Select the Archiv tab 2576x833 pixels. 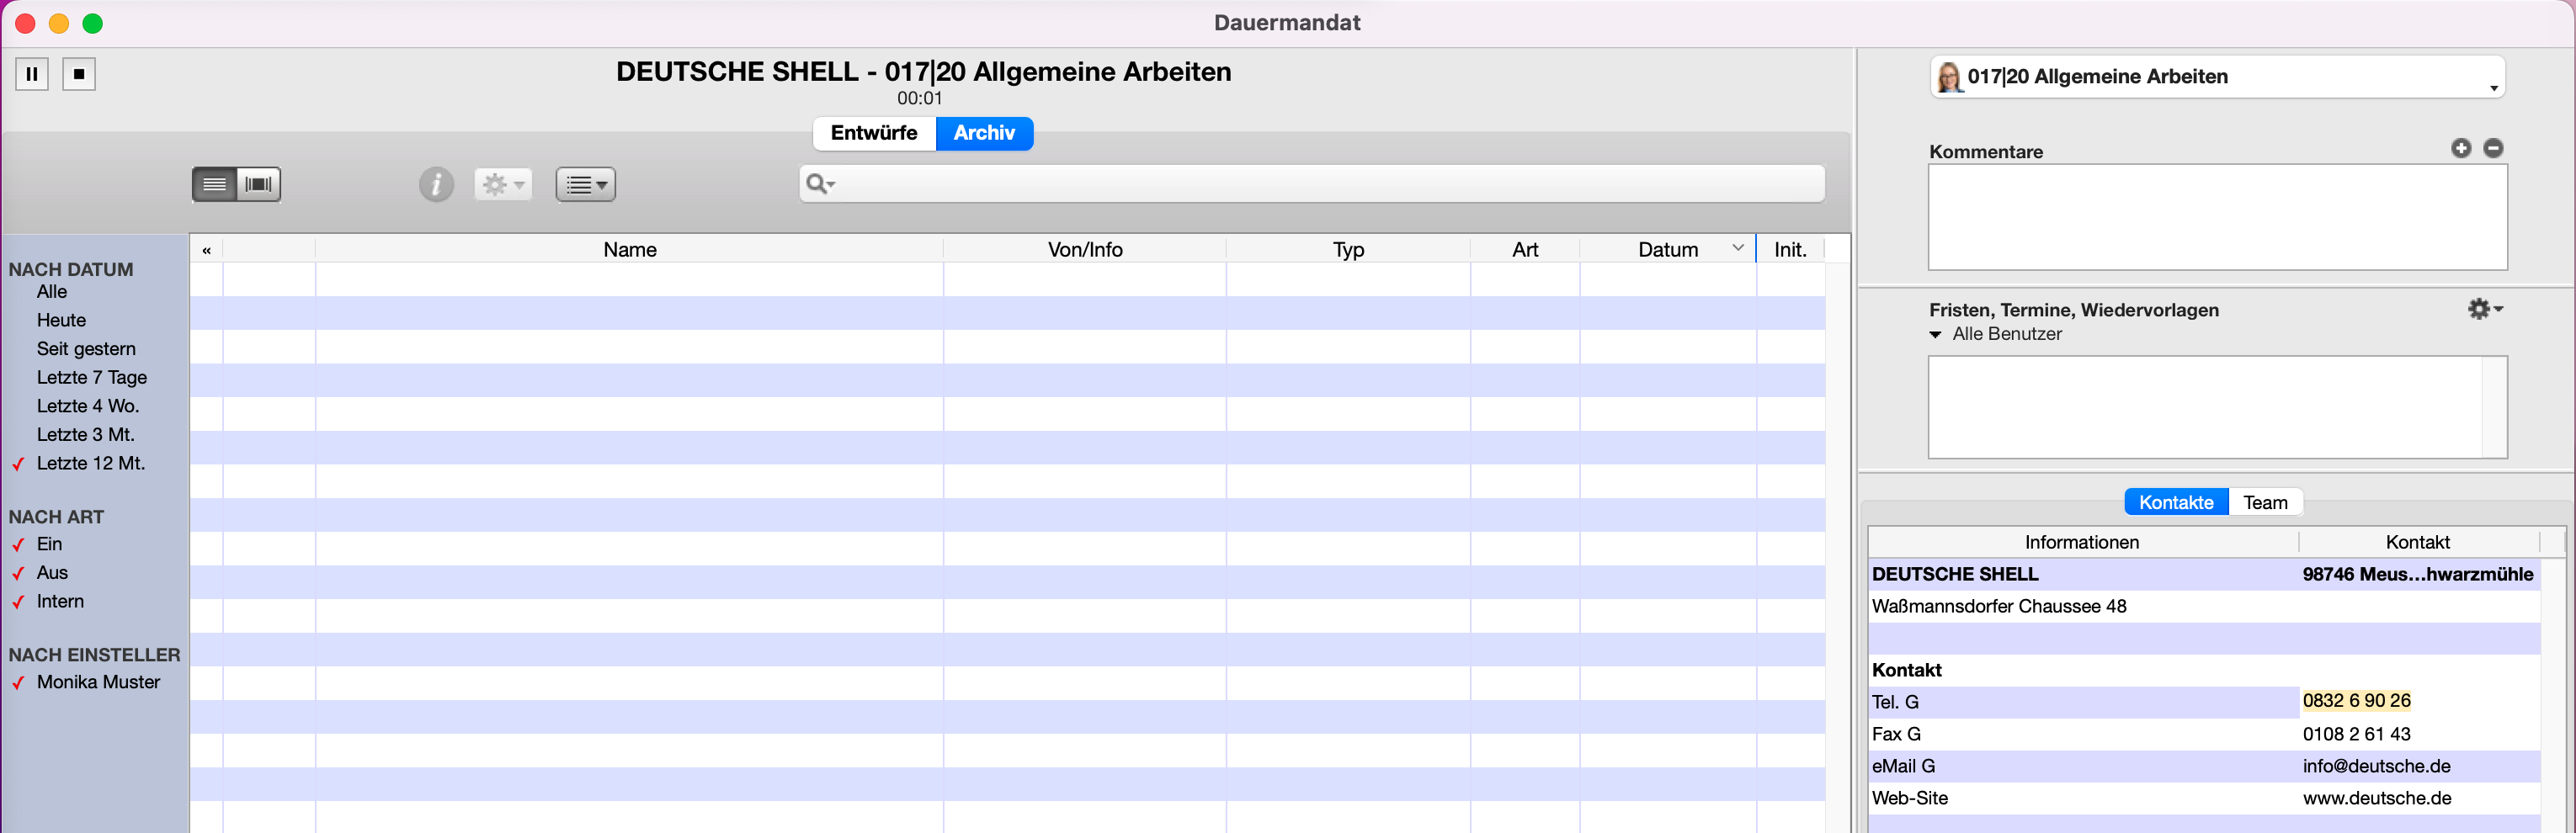(x=984, y=133)
